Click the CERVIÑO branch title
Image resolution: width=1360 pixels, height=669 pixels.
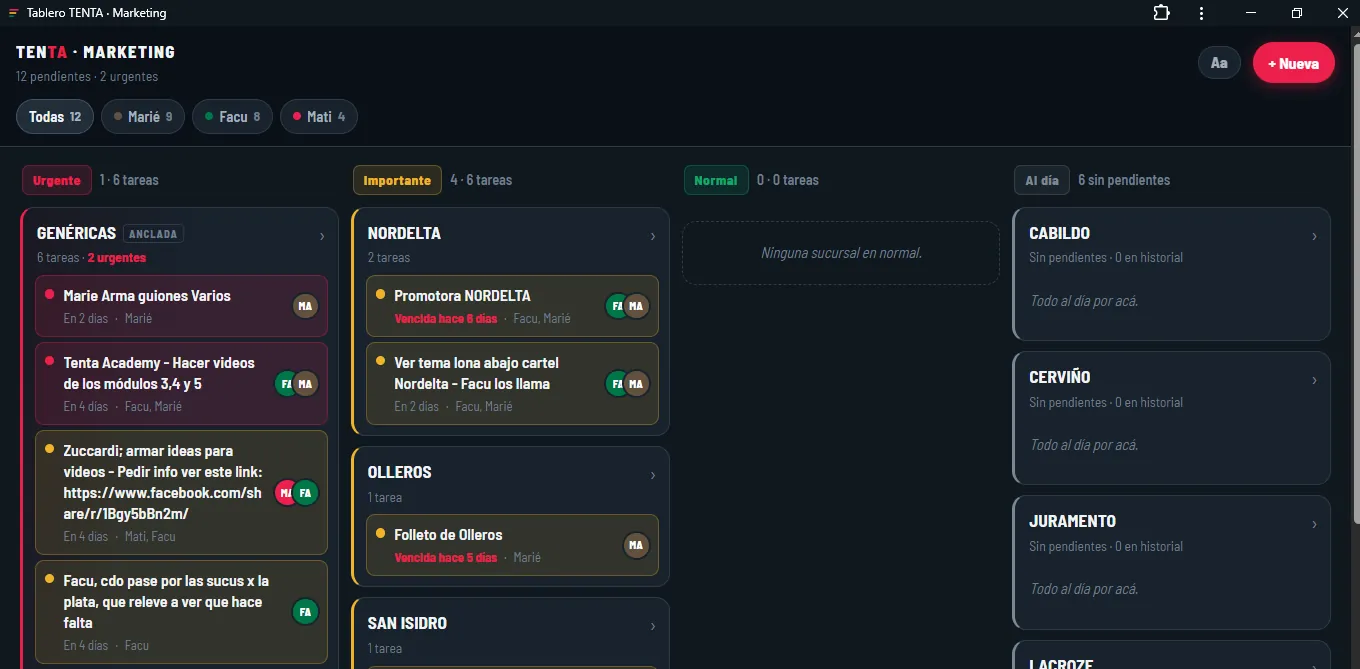(1059, 377)
